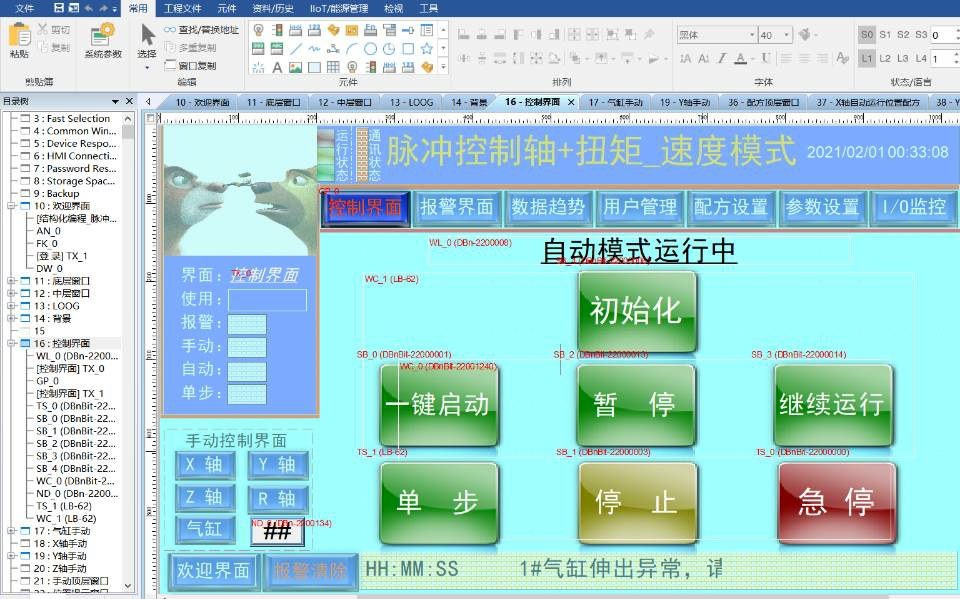Insert a Word Lamp traffic-light element

[x=277, y=29]
